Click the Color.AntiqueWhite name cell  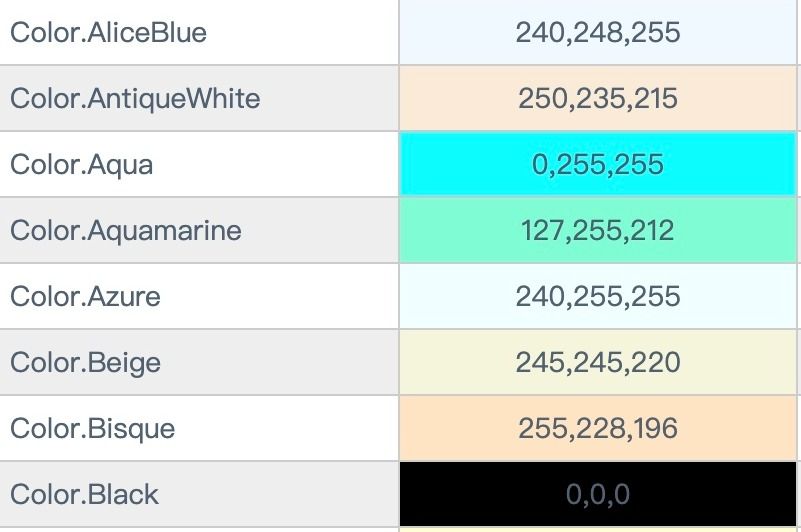click(199, 98)
